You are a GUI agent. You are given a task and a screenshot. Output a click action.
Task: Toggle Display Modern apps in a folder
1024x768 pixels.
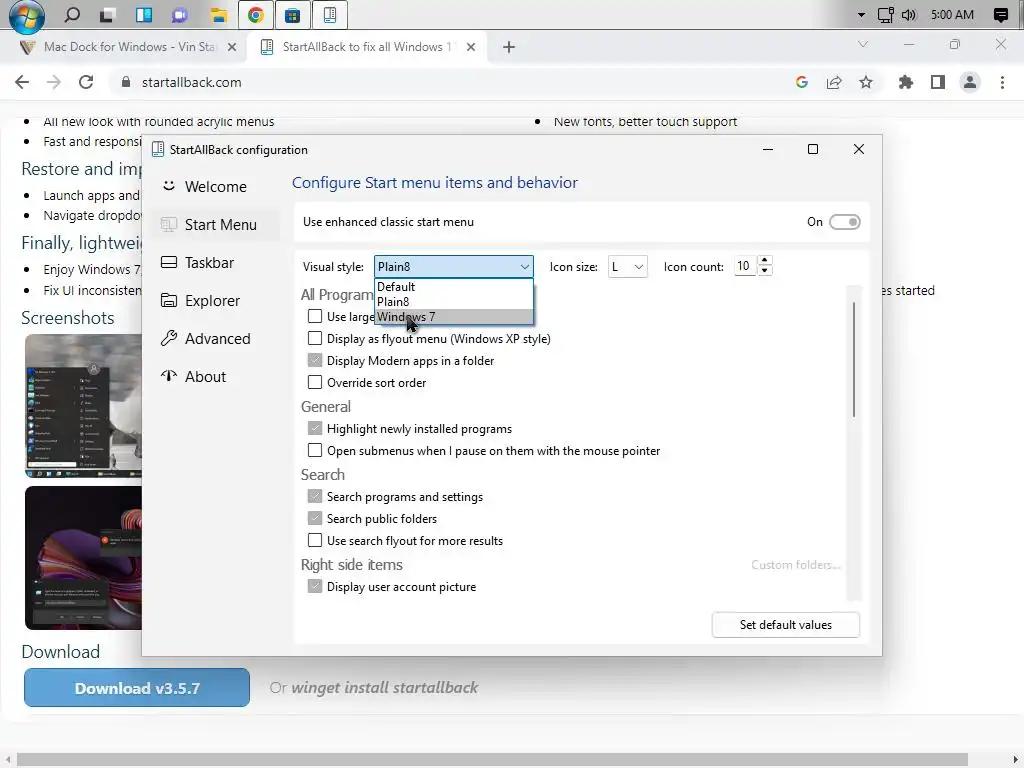(x=315, y=360)
